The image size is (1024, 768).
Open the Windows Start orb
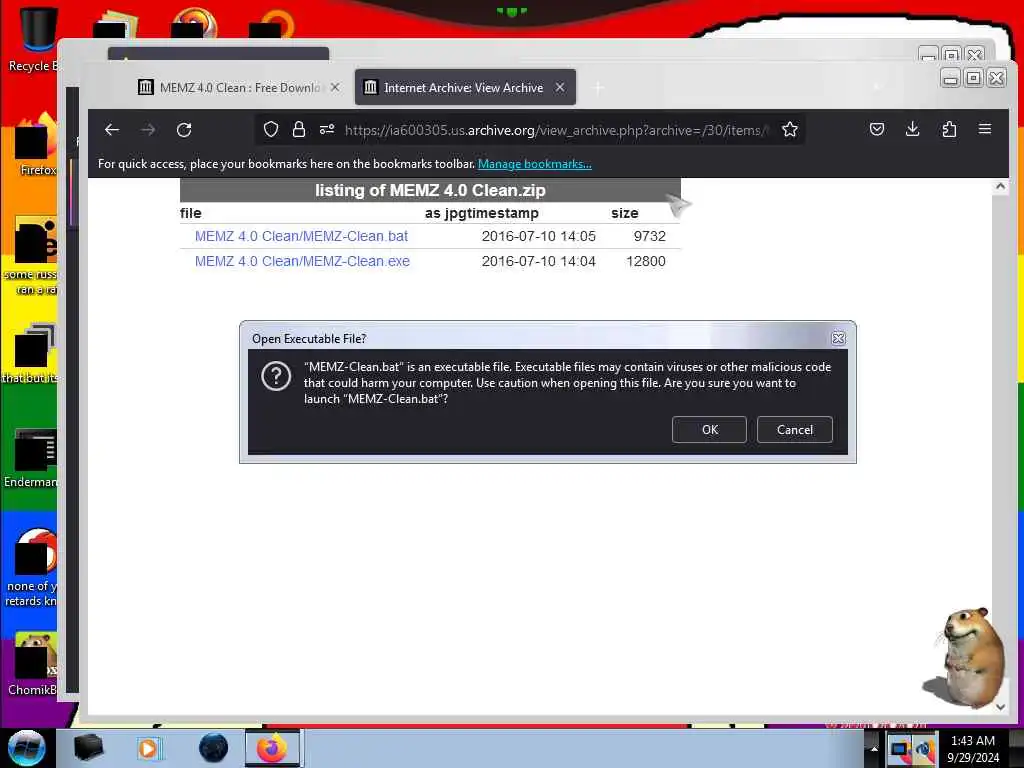[x=27, y=748]
